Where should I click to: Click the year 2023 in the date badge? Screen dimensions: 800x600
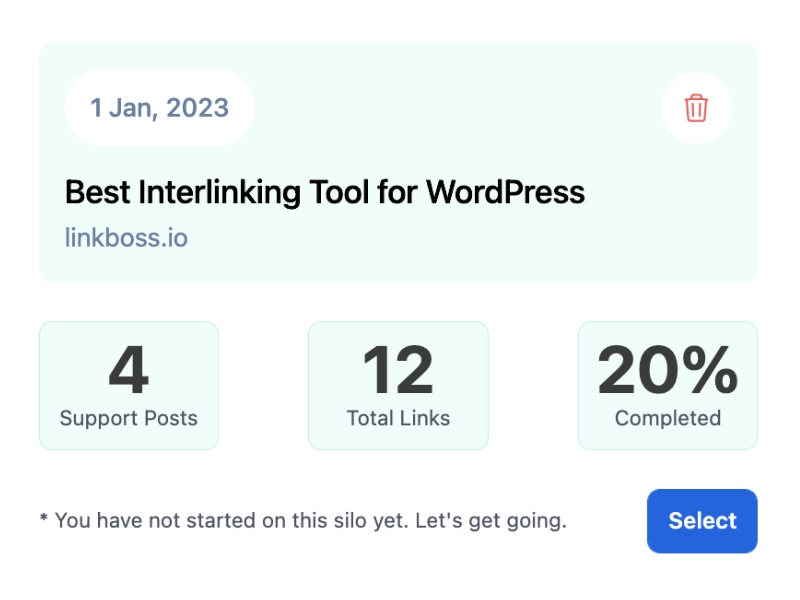click(197, 108)
